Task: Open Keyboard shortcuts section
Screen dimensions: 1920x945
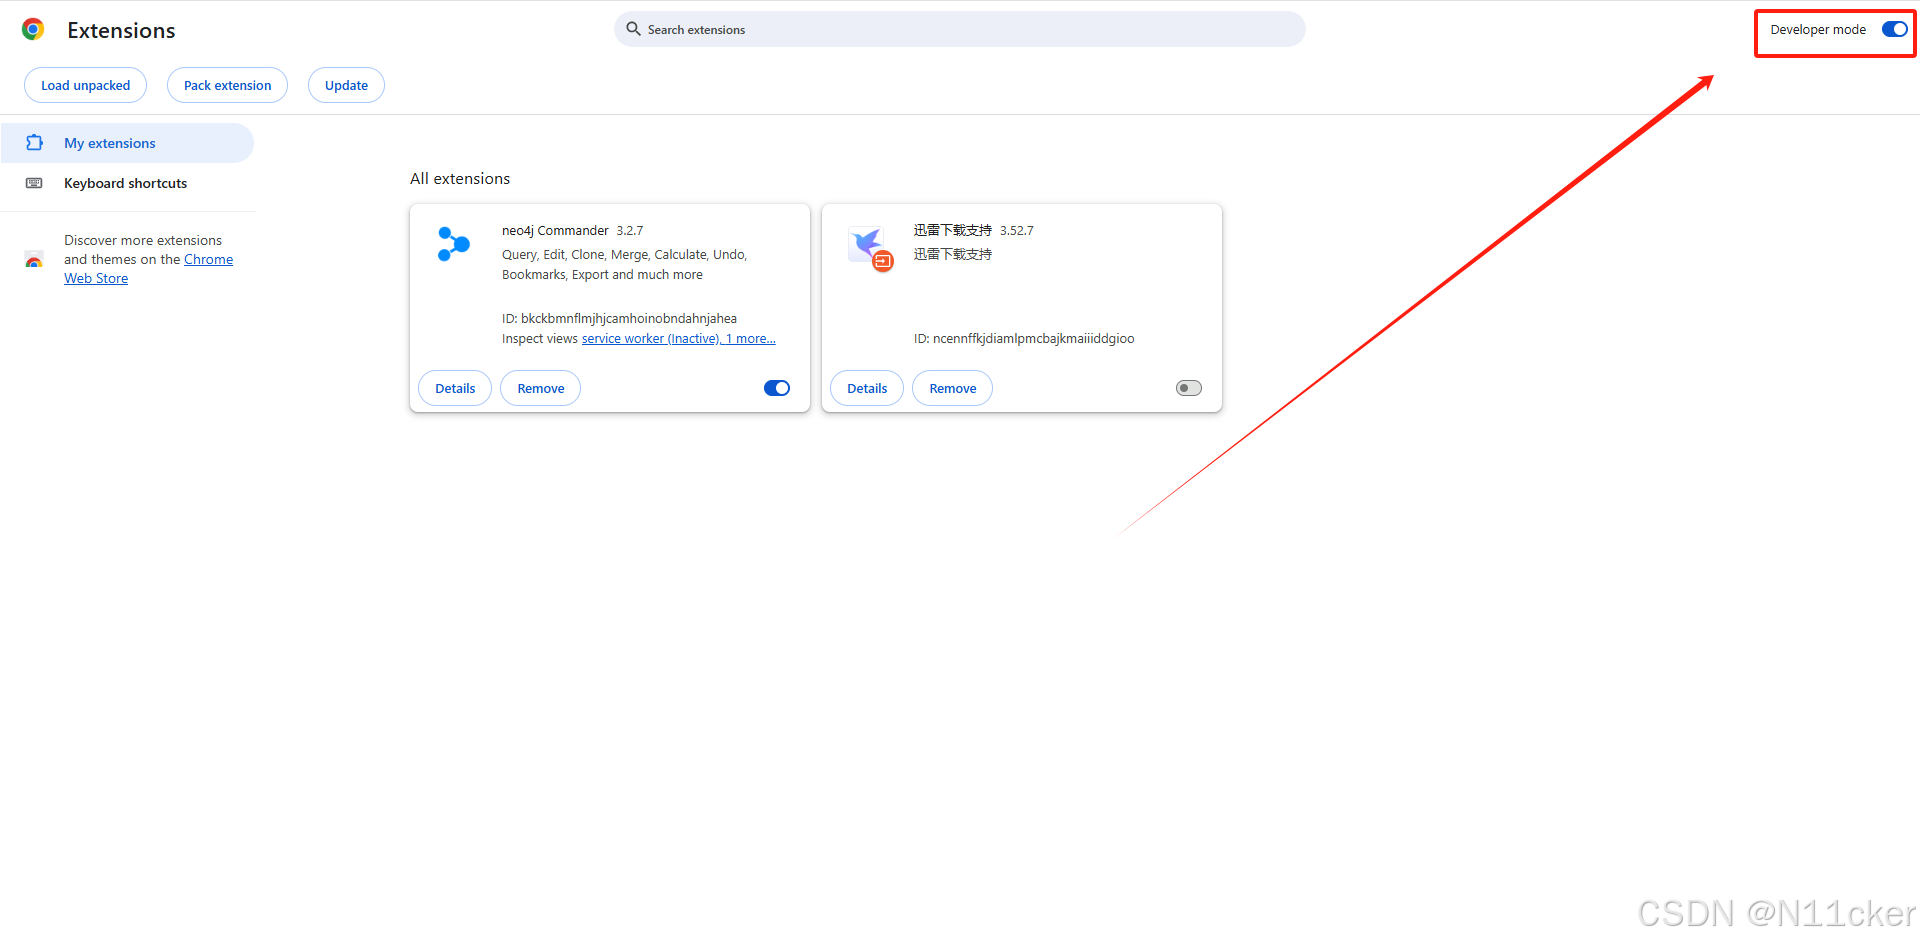Action: click(127, 183)
